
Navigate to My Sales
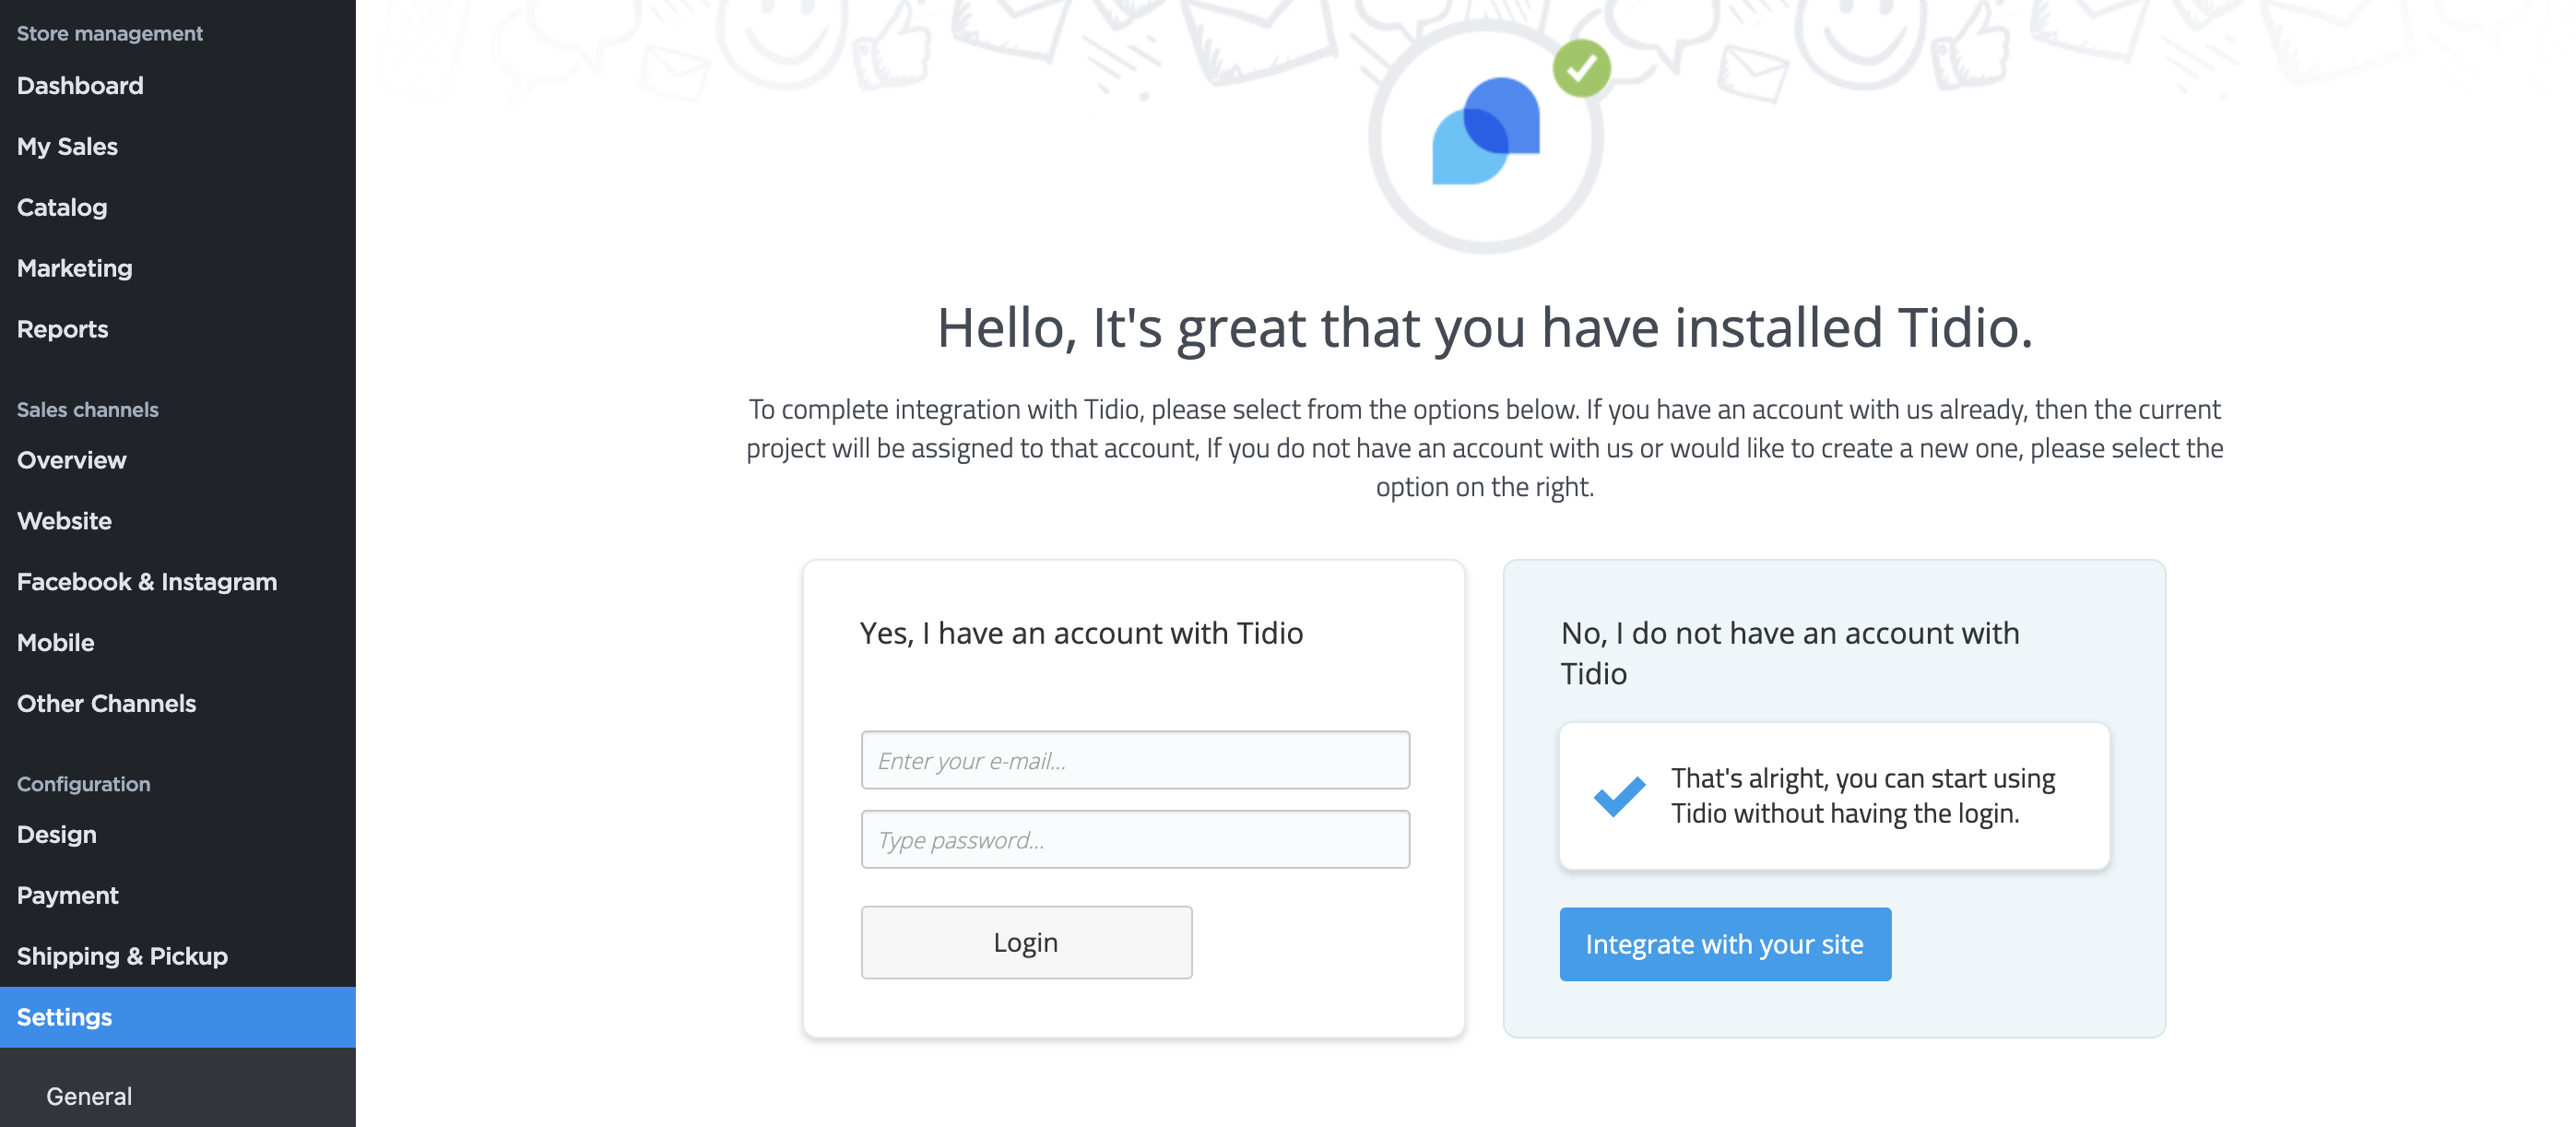pyautogui.click(x=67, y=146)
